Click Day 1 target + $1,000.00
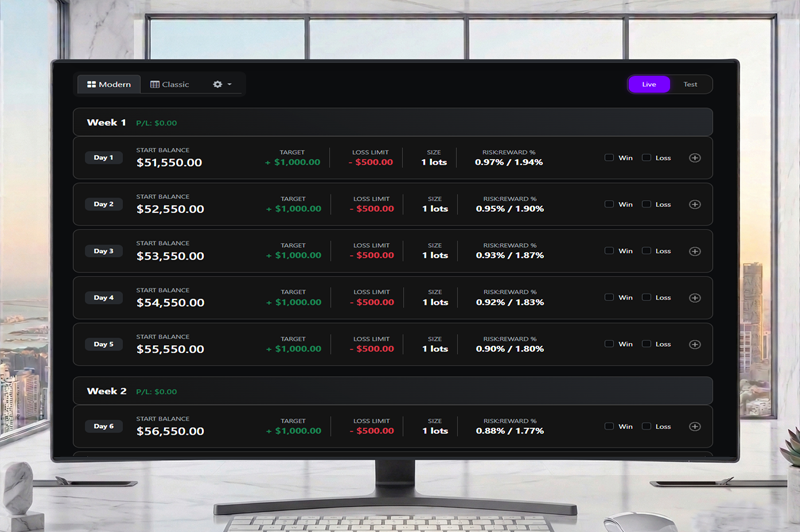This screenshot has width=800, height=532. tap(293, 162)
